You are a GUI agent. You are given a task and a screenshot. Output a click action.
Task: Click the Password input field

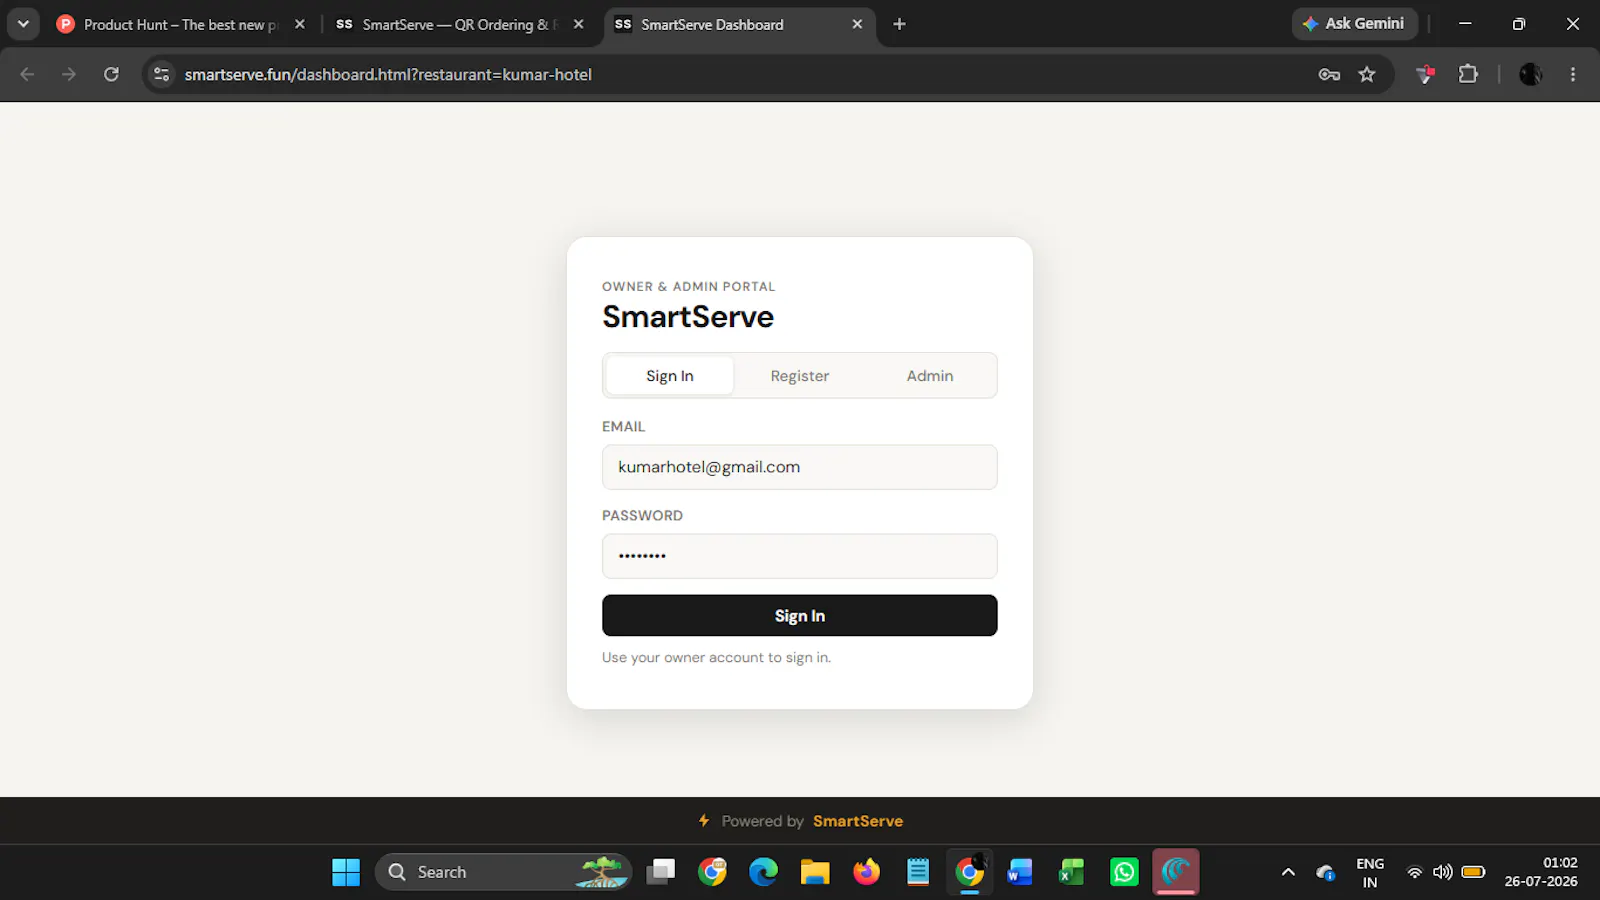(x=800, y=556)
